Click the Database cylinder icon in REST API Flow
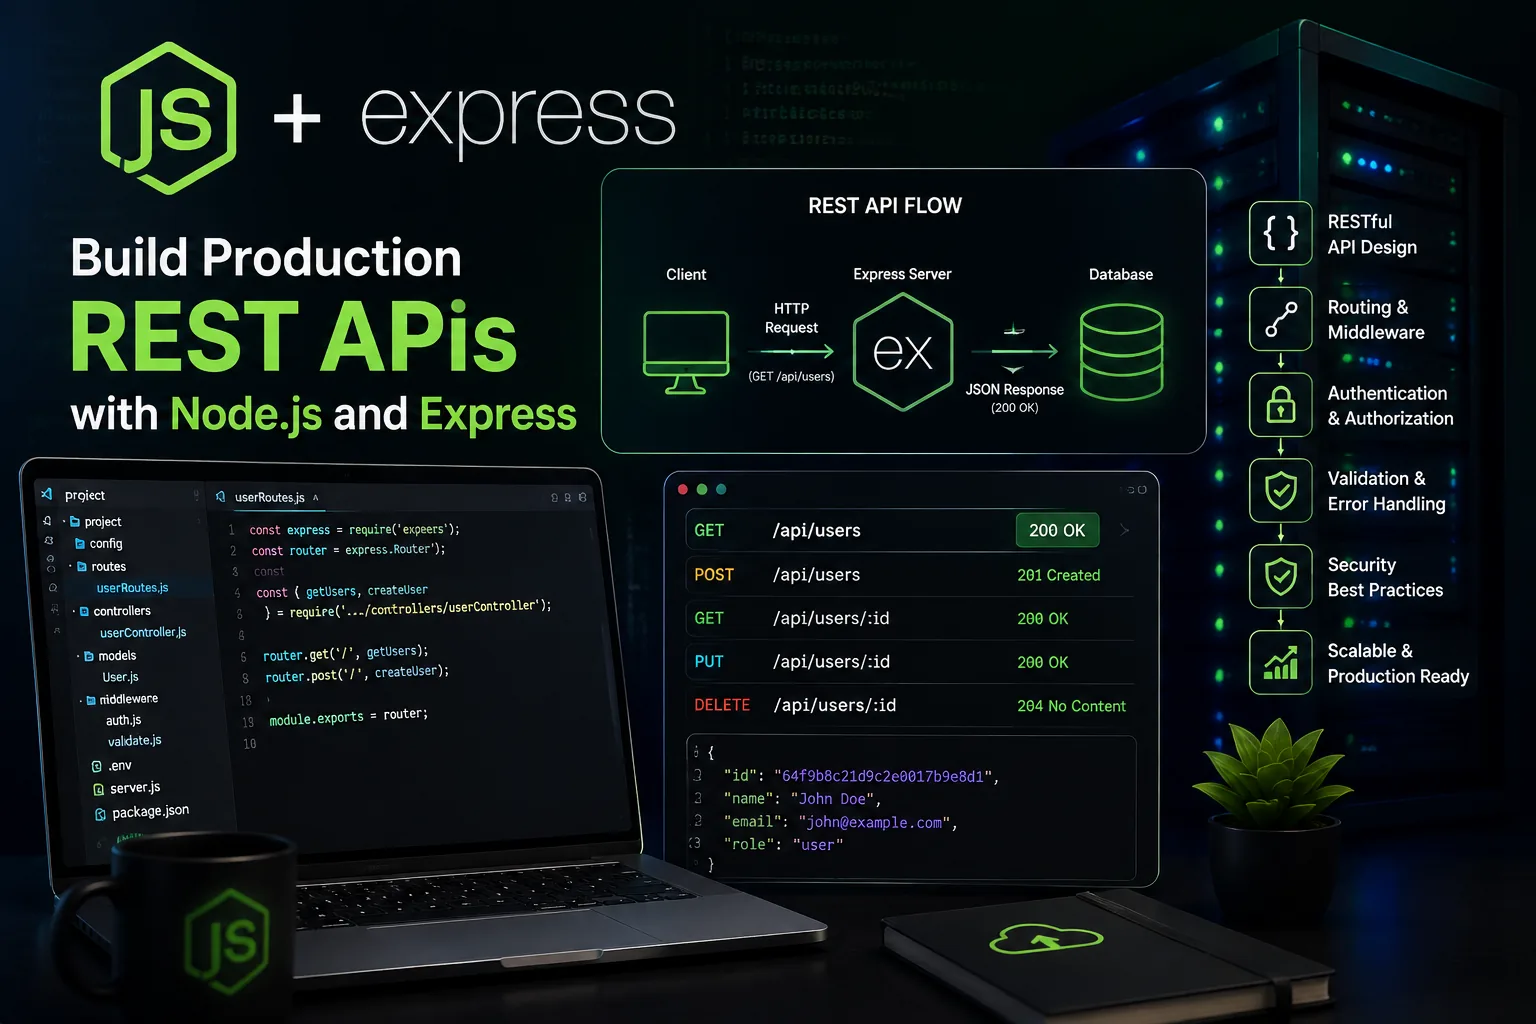This screenshot has height=1024, width=1536. 1121,352
